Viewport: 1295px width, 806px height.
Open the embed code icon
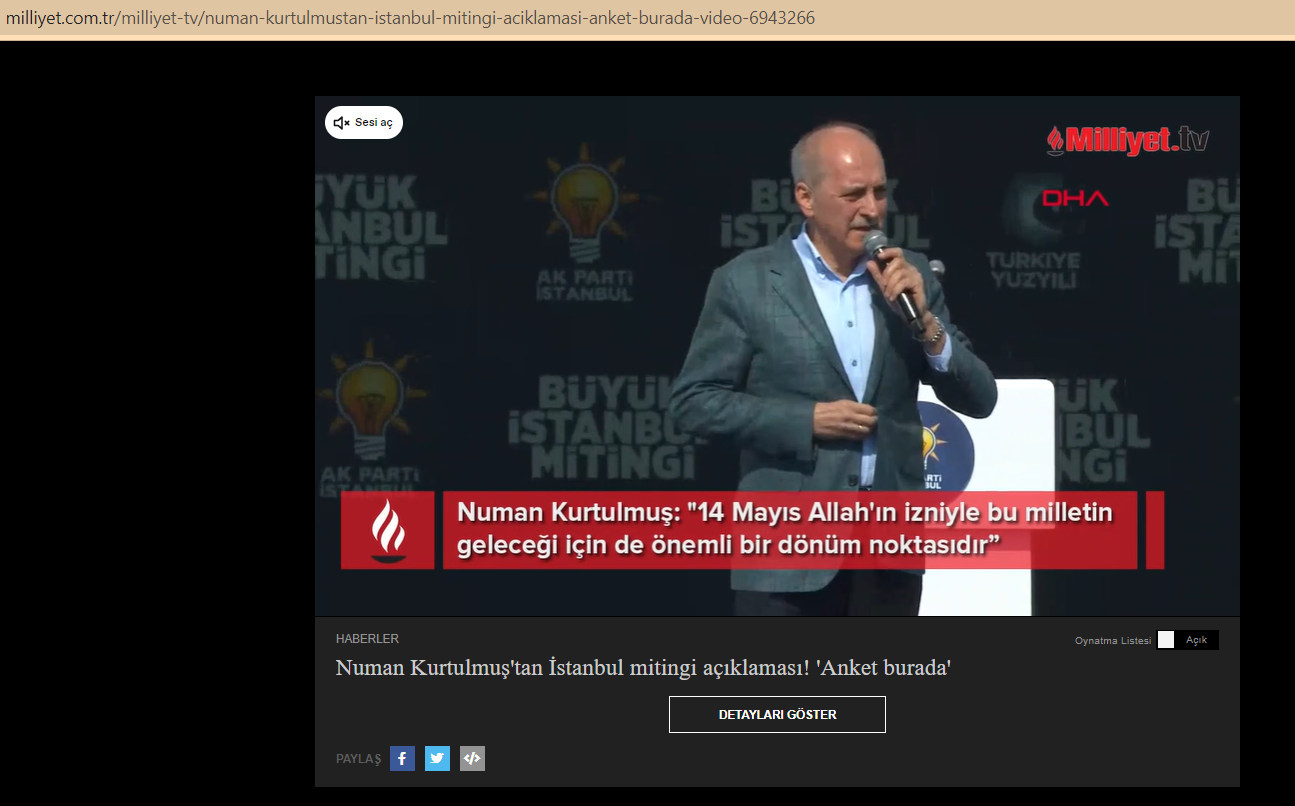(x=472, y=759)
